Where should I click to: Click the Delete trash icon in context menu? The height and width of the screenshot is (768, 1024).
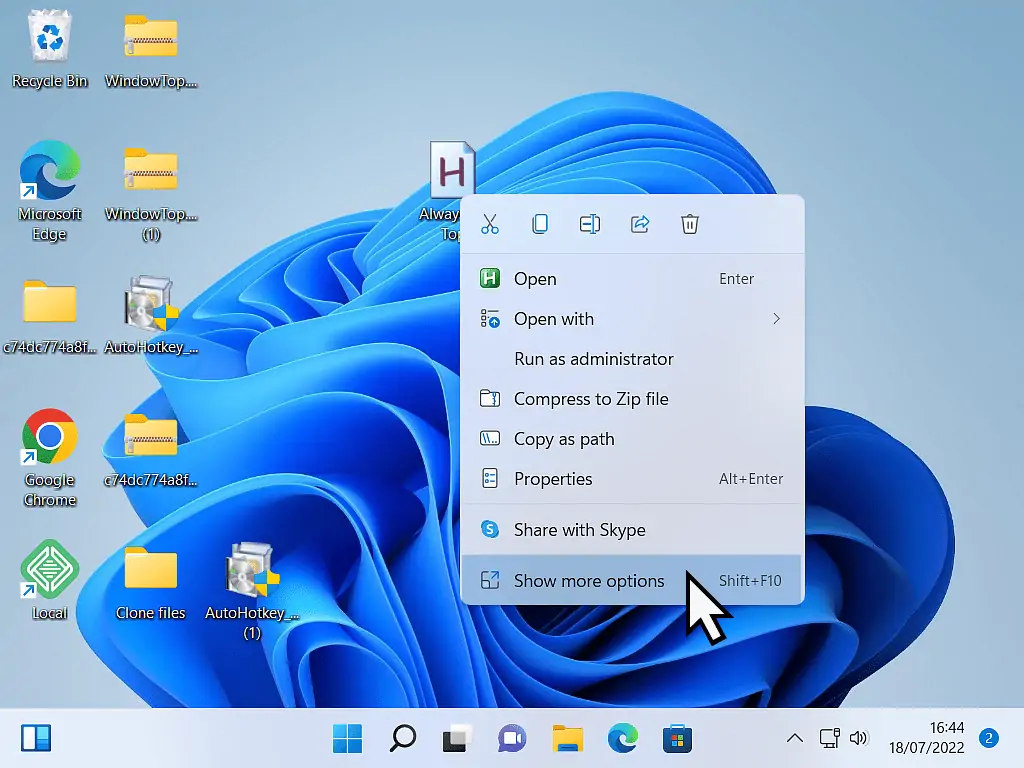690,224
